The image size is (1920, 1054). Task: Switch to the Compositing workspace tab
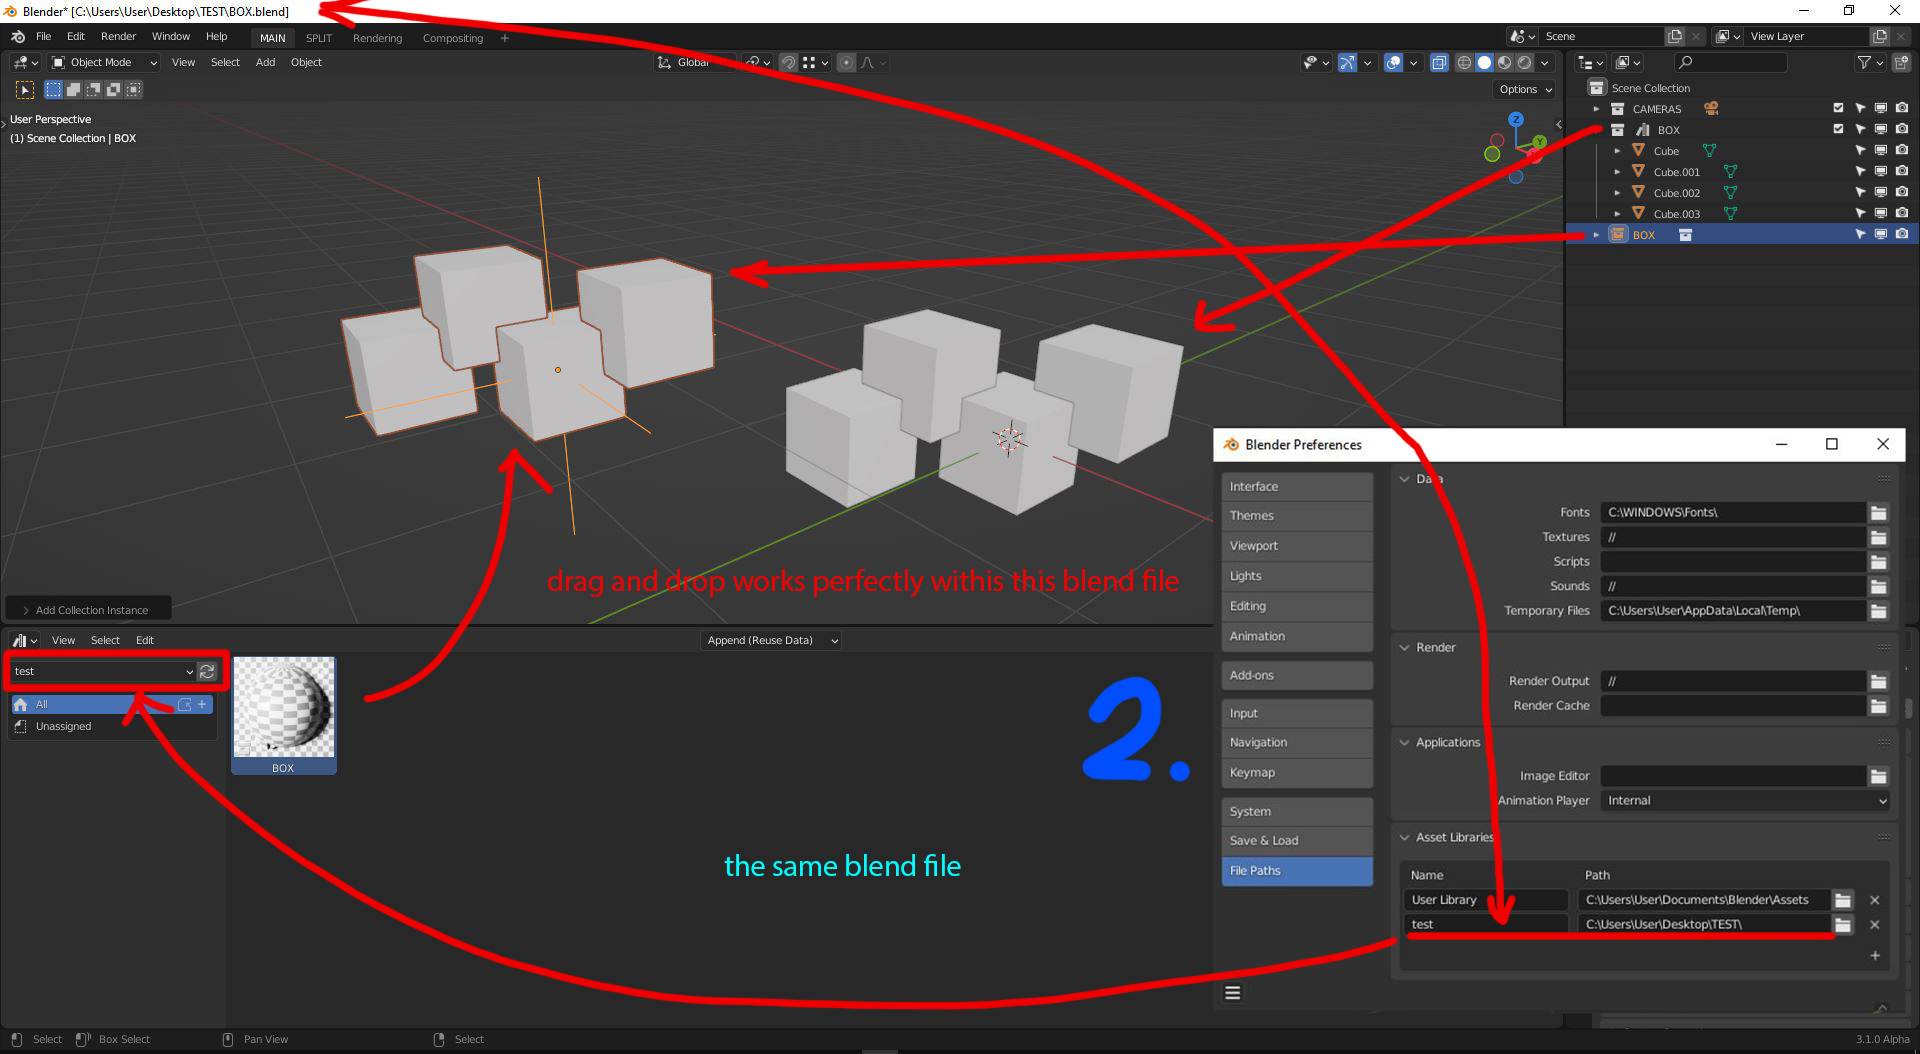point(452,38)
